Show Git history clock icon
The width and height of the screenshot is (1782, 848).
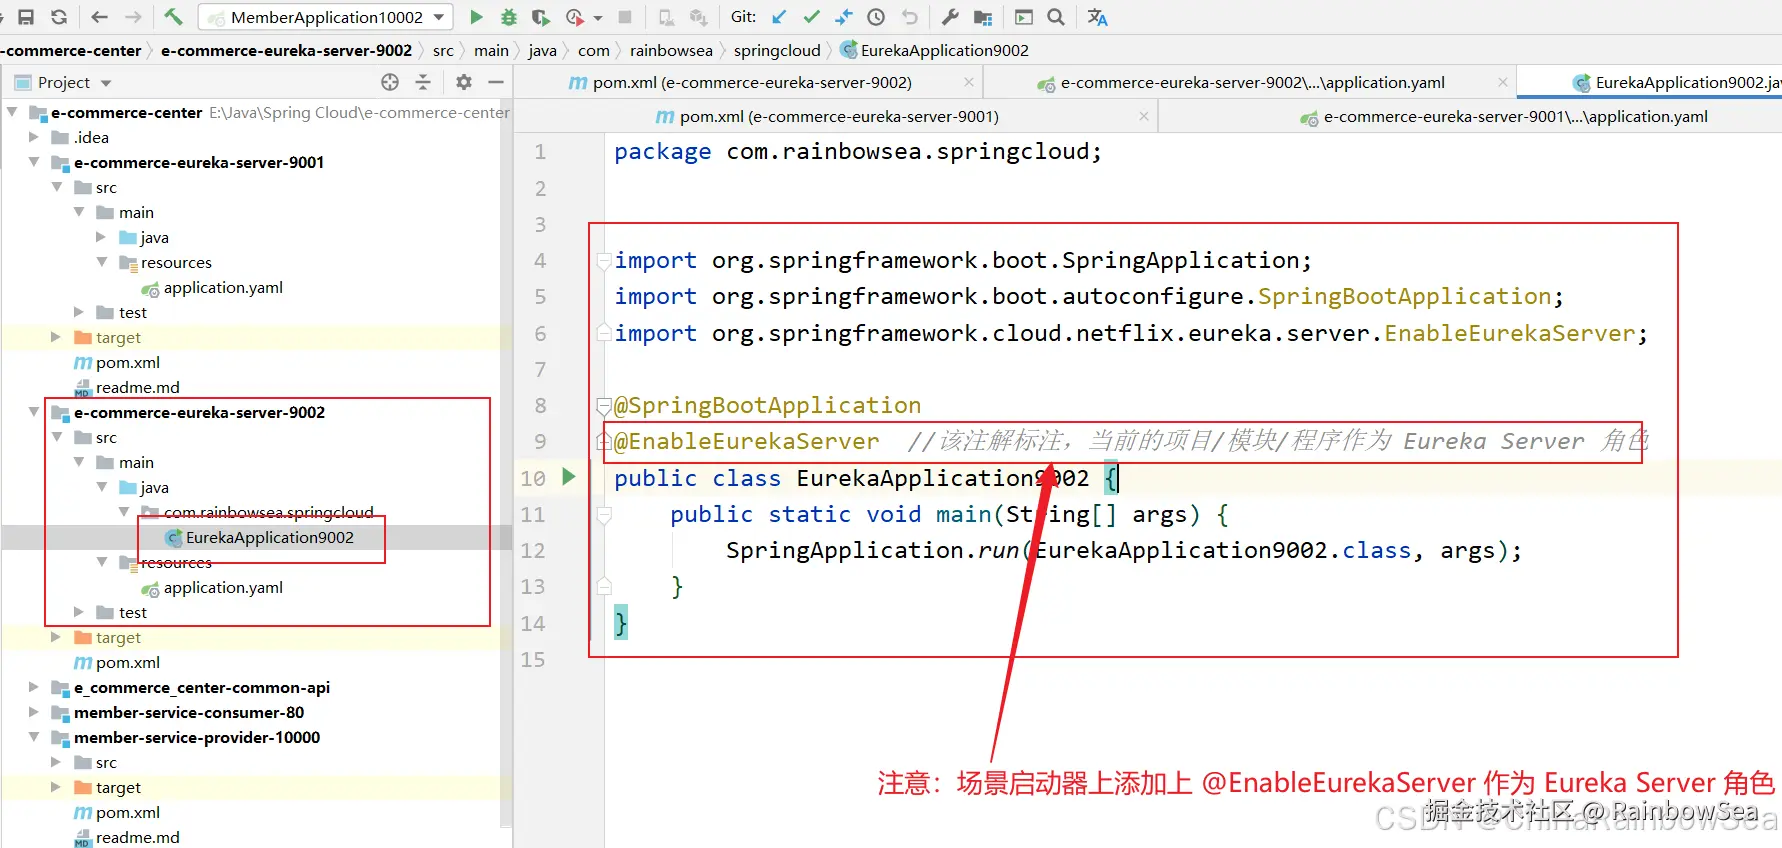[876, 17]
